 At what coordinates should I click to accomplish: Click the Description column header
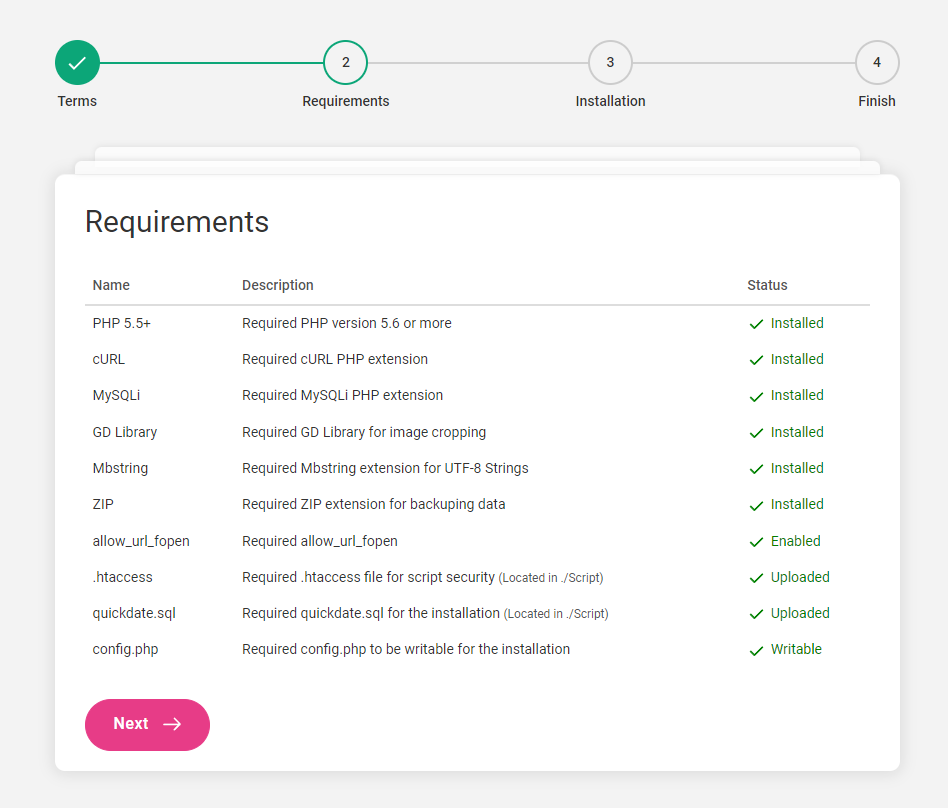[278, 285]
